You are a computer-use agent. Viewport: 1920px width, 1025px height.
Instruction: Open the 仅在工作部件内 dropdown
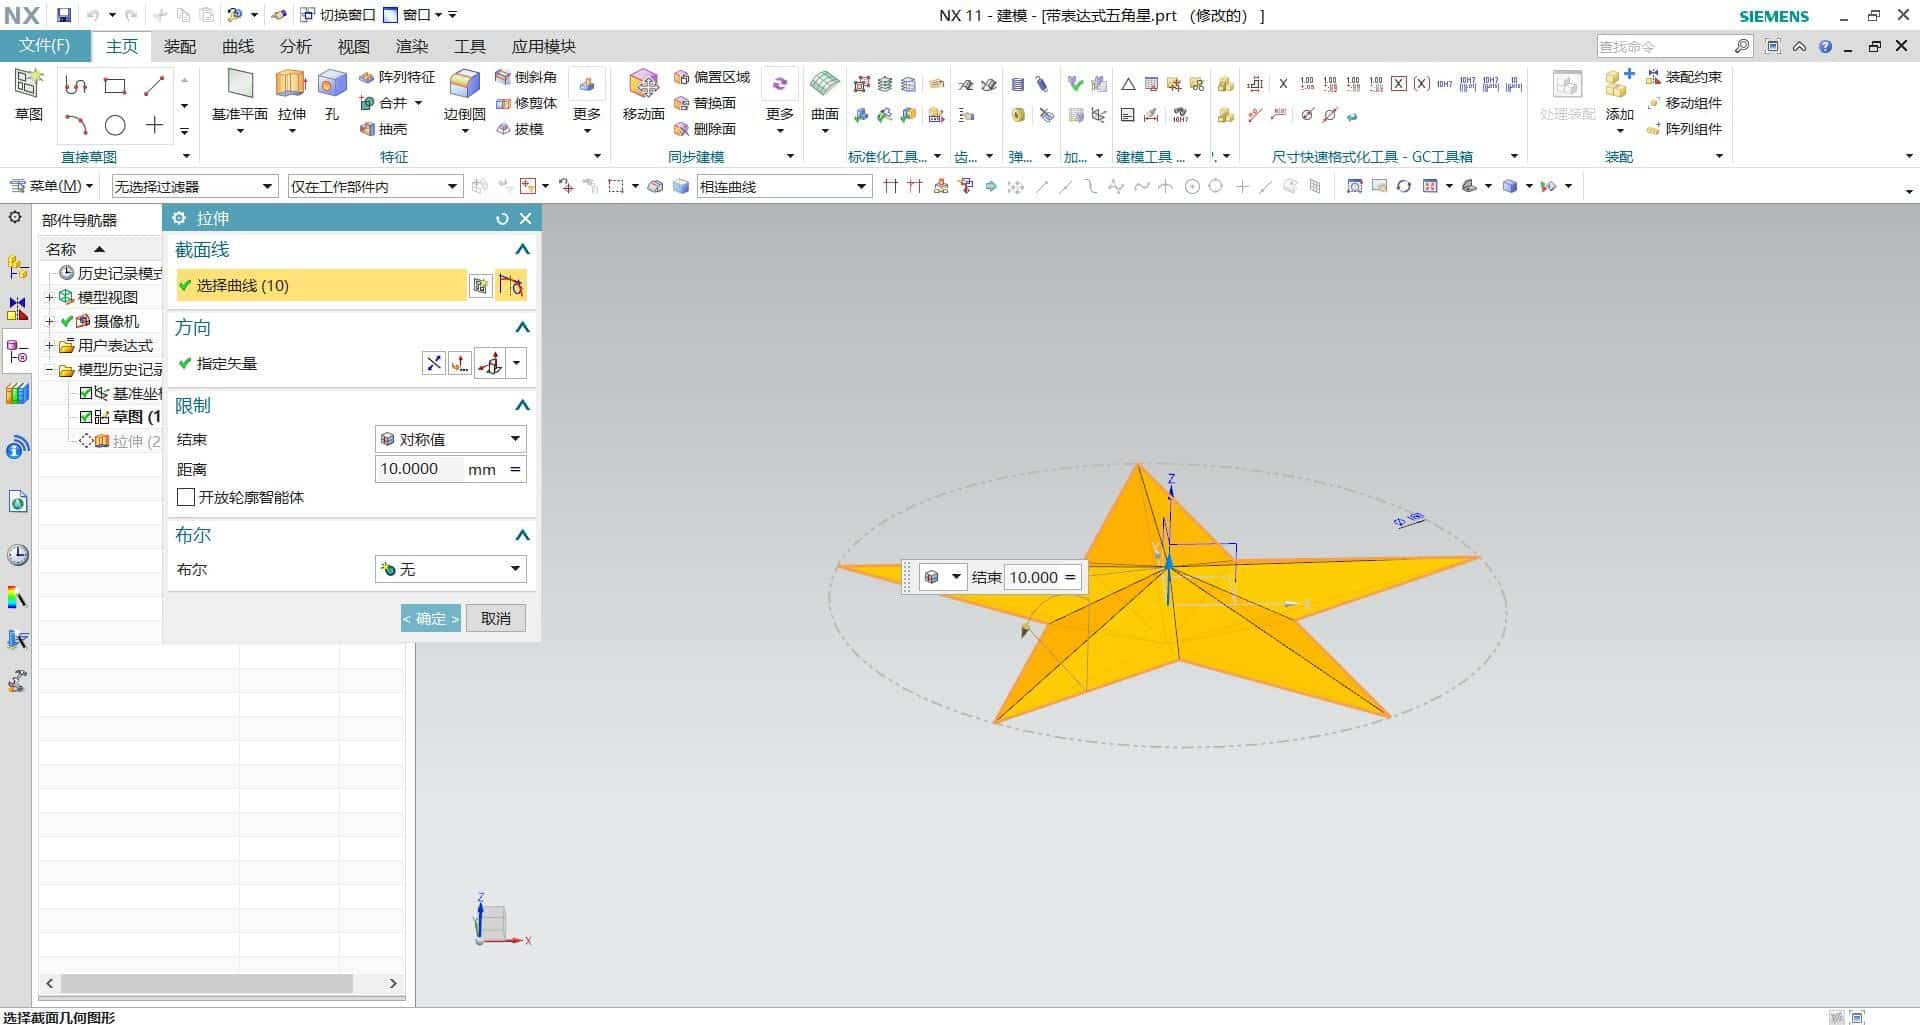375,186
